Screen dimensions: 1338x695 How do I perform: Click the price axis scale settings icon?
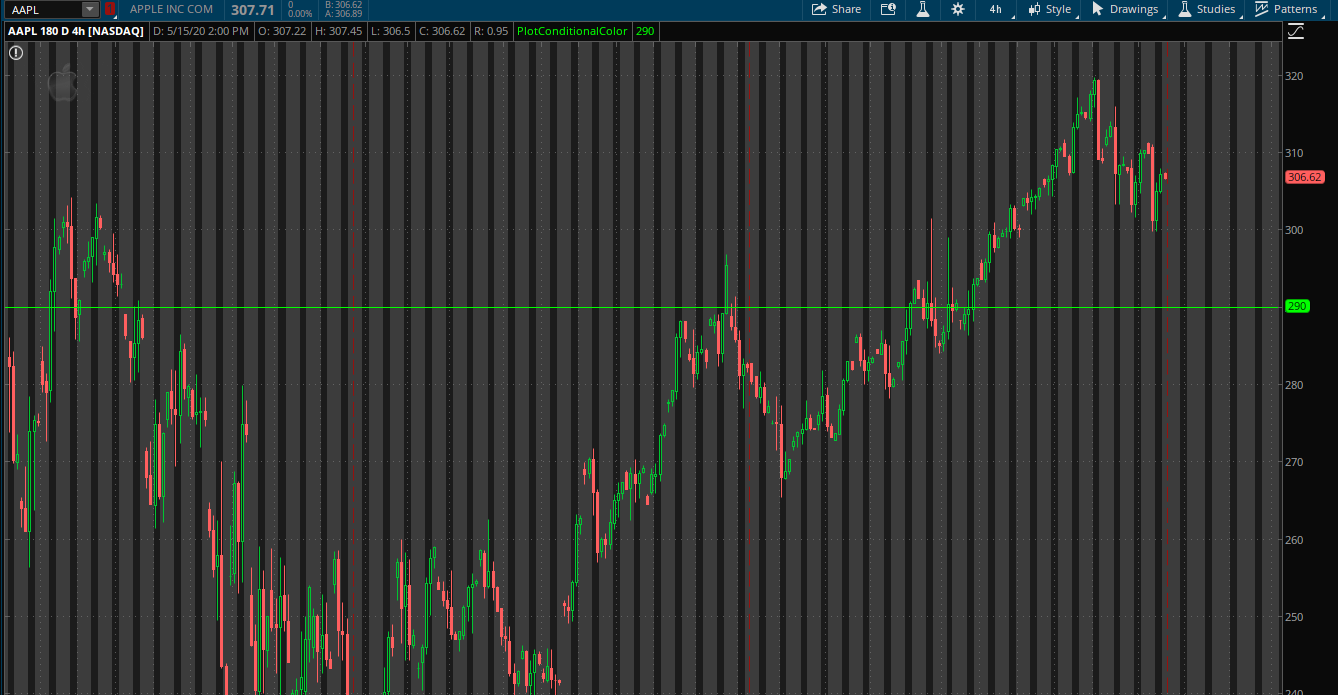[1296, 31]
